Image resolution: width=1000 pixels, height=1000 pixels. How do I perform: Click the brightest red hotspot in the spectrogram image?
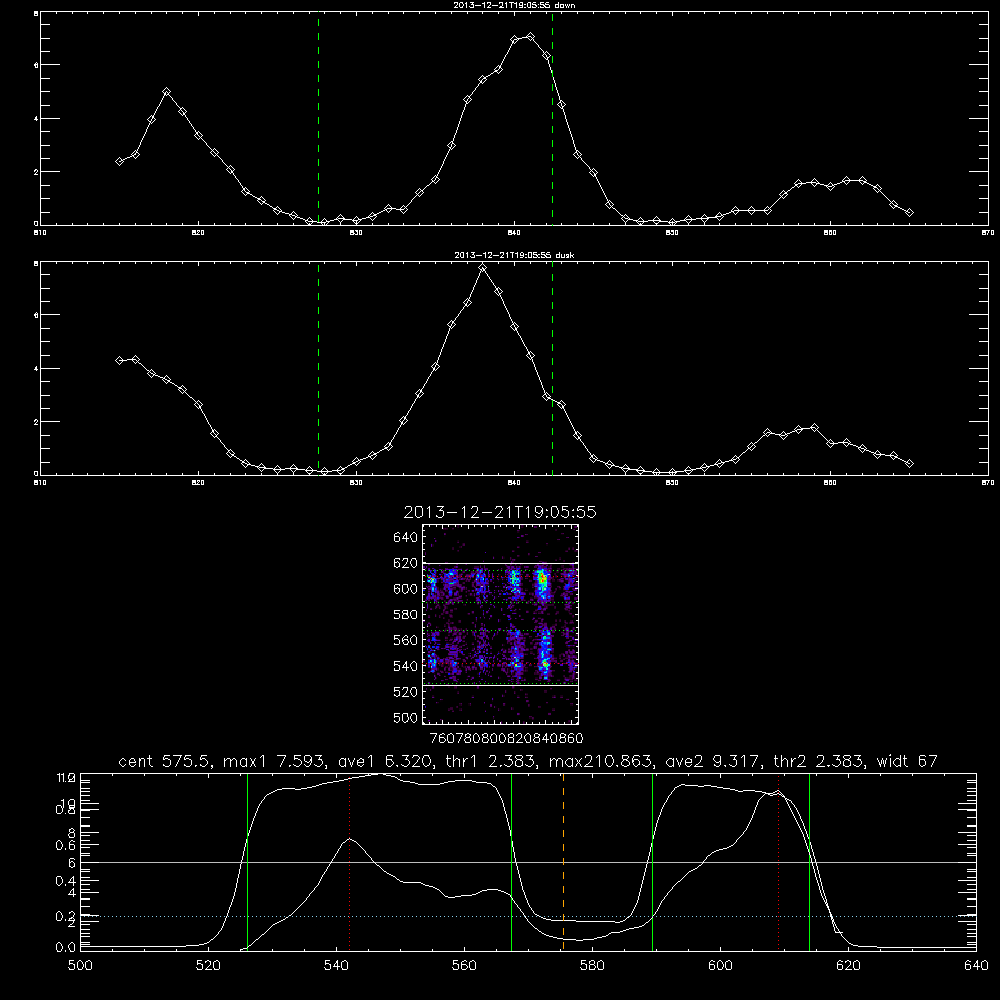point(543,579)
